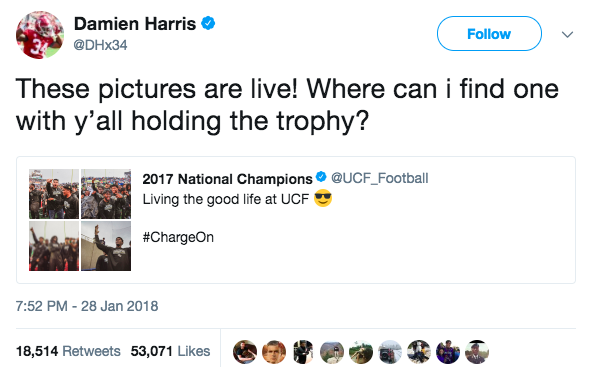The width and height of the screenshot is (590, 367).
Task: Open top-left photo in quoted tweet
Action: (x=54, y=194)
